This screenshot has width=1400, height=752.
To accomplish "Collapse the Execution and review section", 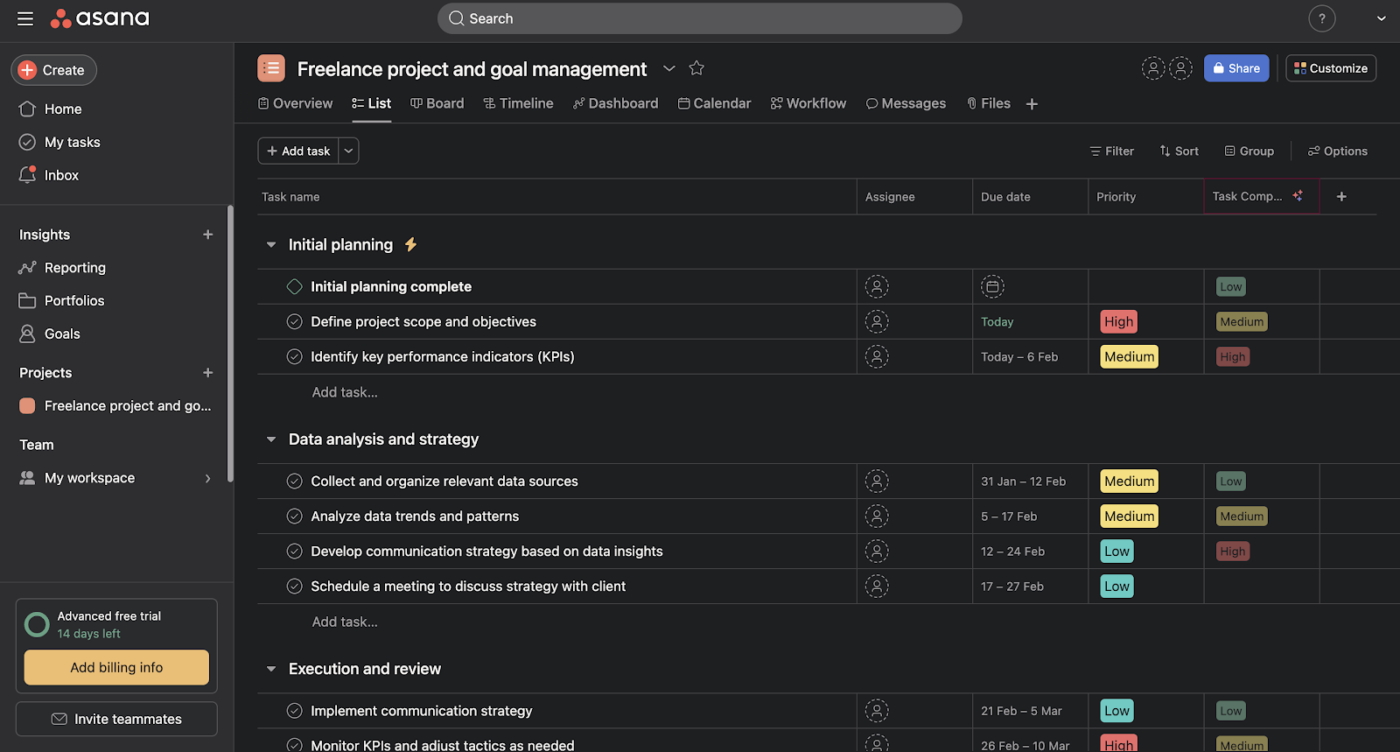I will click(x=271, y=669).
